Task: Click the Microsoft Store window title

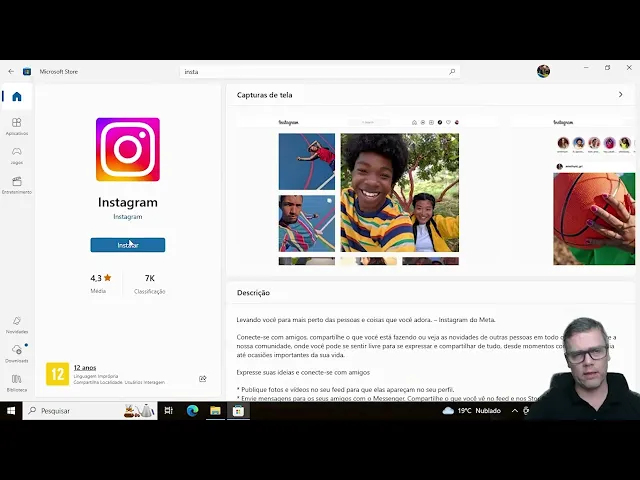Action: pyautogui.click(x=59, y=71)
